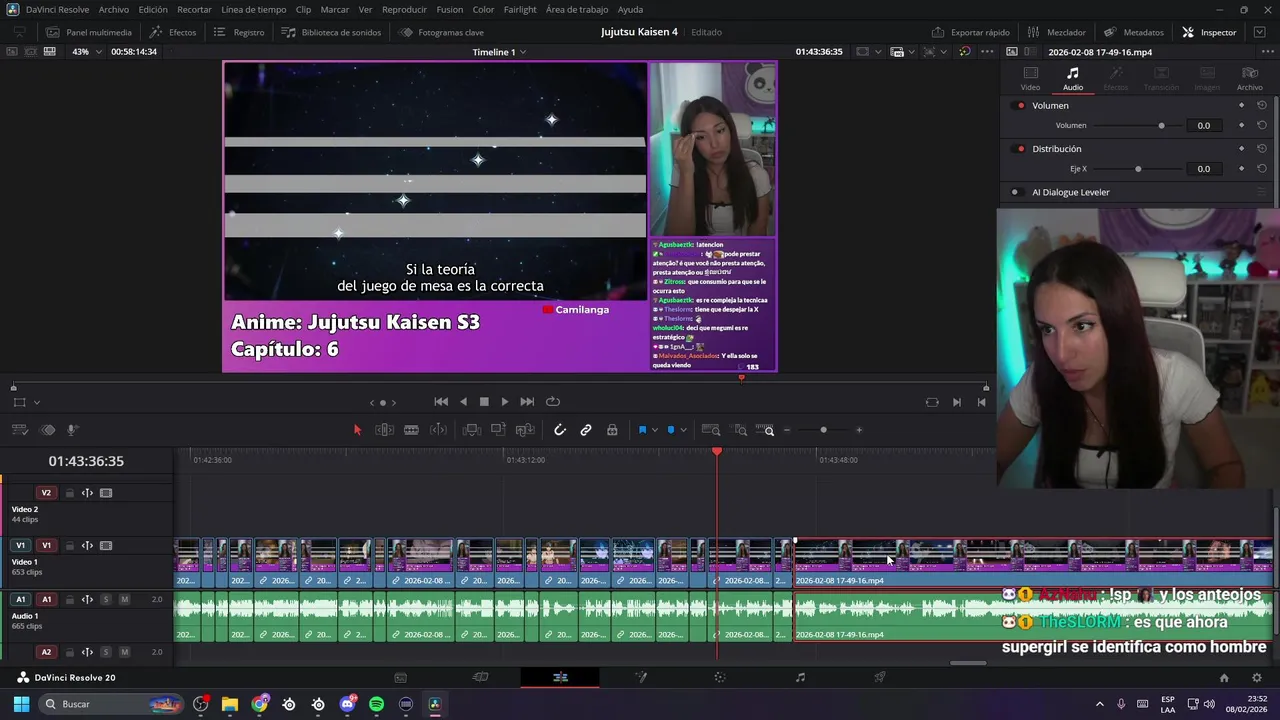Toggle auto track selector on Video 1
This screenshot has height=720, width=1280.
87,546
